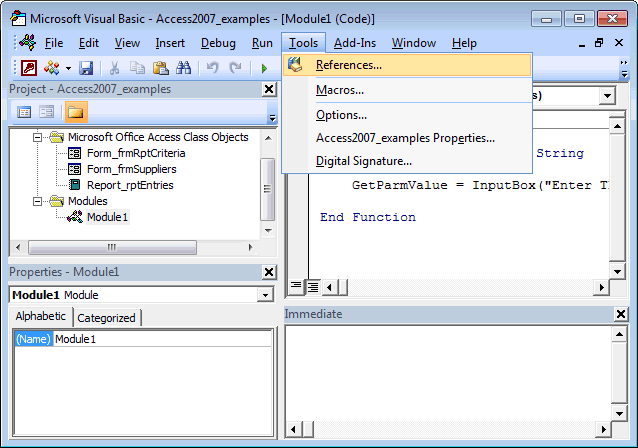Image resolution: width=638 pixels, height=448 pixels.
Task: Select Form_frmRptCriteria in project tree
Action: point(136,153)
